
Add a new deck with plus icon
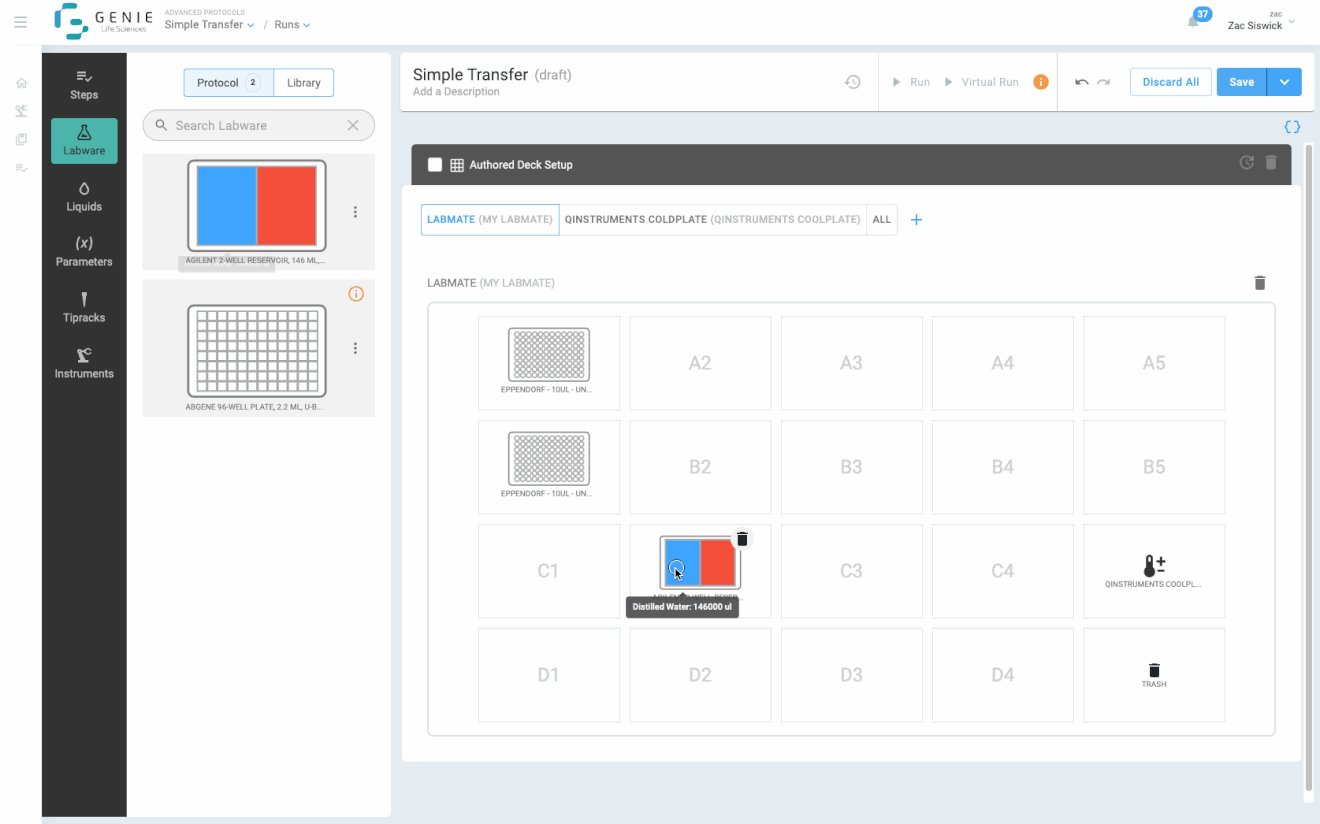coord(916,220)
